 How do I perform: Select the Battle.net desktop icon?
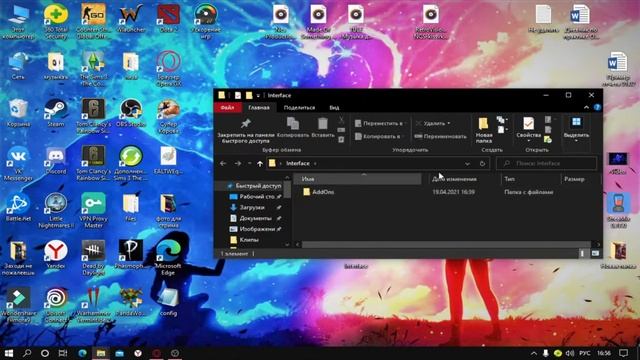tap(18, 208)
